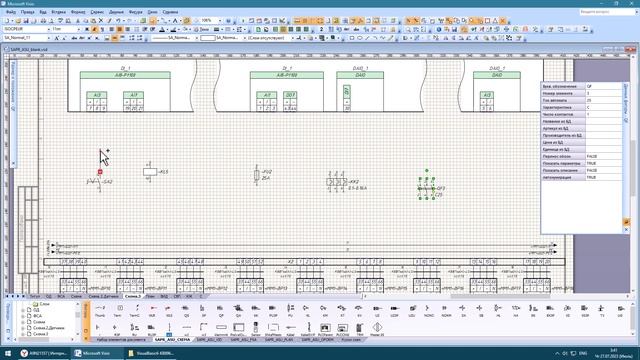The width and height of the screenshot is (640, 360).
Task: Go to first page with tab scroll arrow
Action: click(7, 296)
